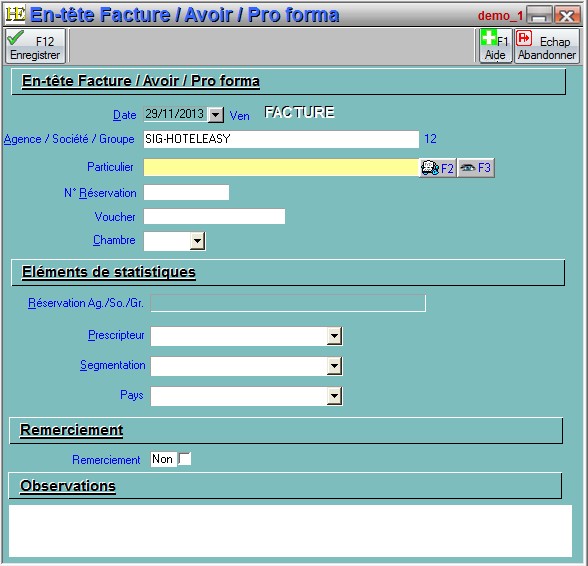This screenshot has height=566, width=588.
Task: Expand the Prescripteur dropdown
Action: pyautogui.click(x=334, y=336)
